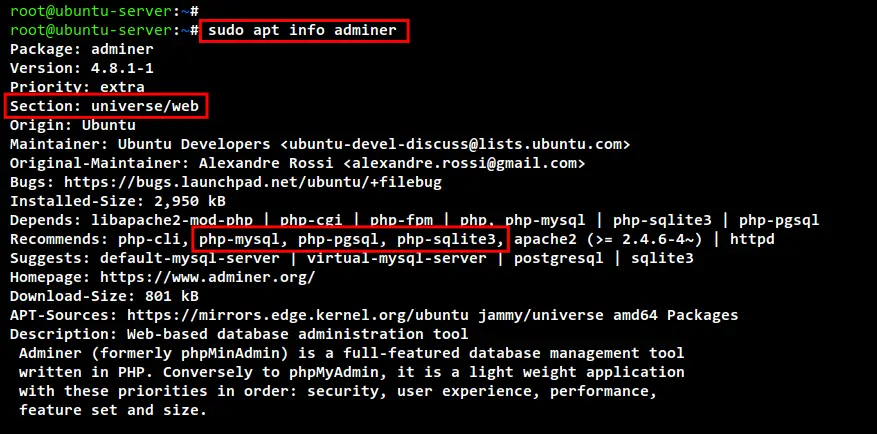Screen dimensions: 877x434
Task: Click the 'Priority: extra' line
Action: click(x=77, y=87)
